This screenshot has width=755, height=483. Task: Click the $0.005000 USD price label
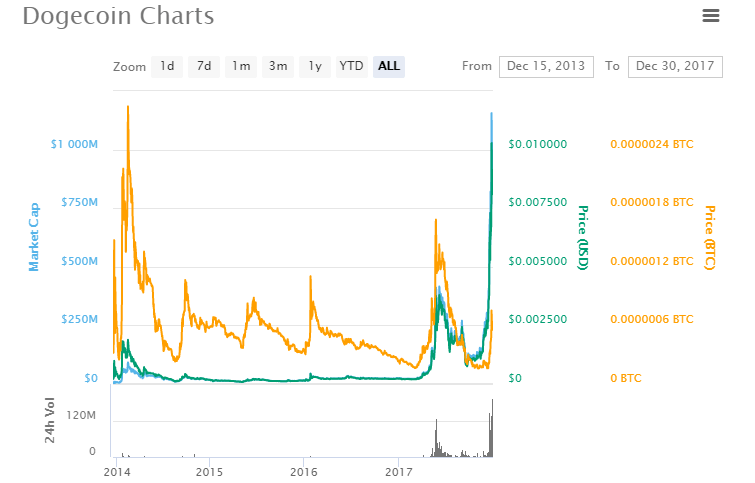(x=538, y=261)
